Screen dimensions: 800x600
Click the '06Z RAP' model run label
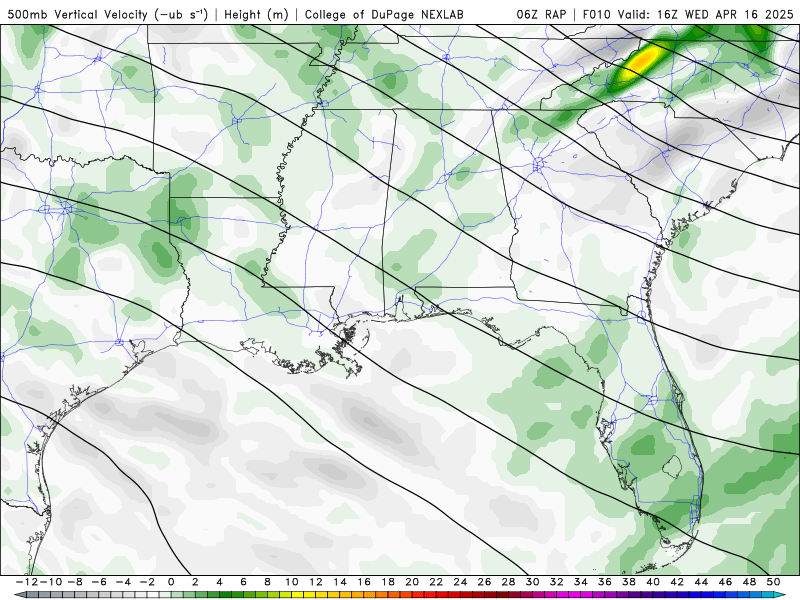(x=541, y=14)
